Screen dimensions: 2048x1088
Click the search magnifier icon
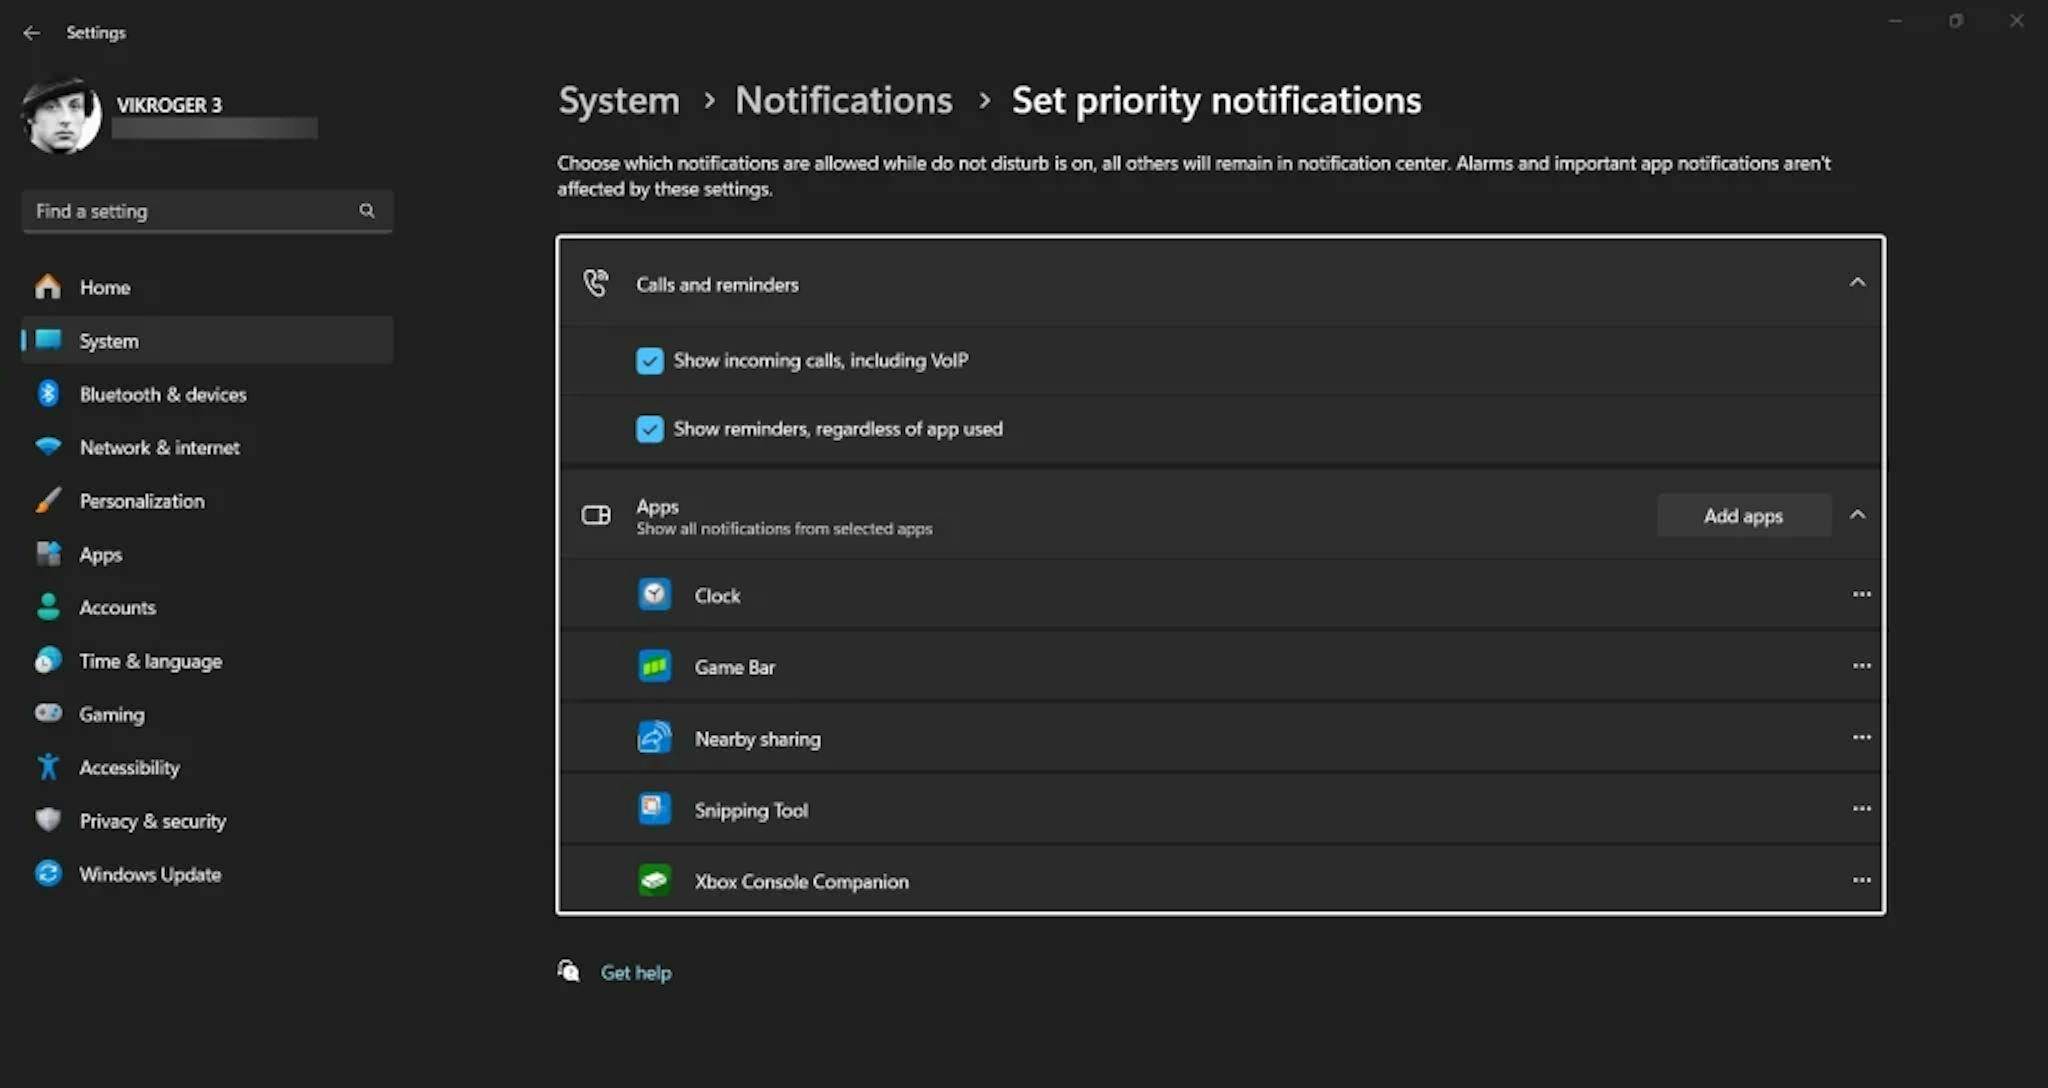(x=367, y=211)
